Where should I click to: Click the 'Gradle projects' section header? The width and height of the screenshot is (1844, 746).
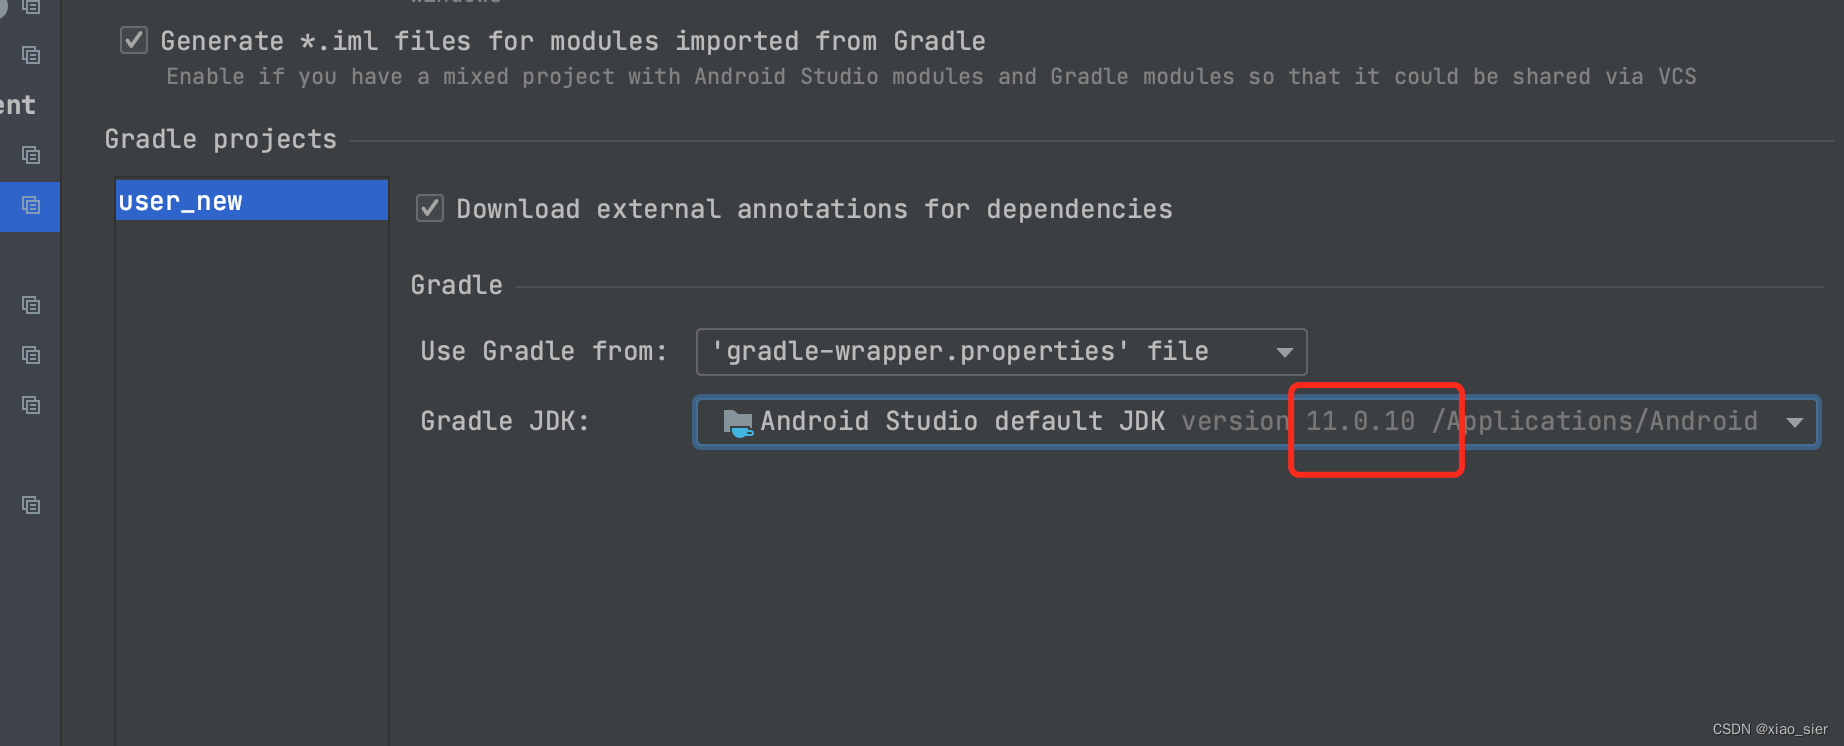(x=221, y=139)
